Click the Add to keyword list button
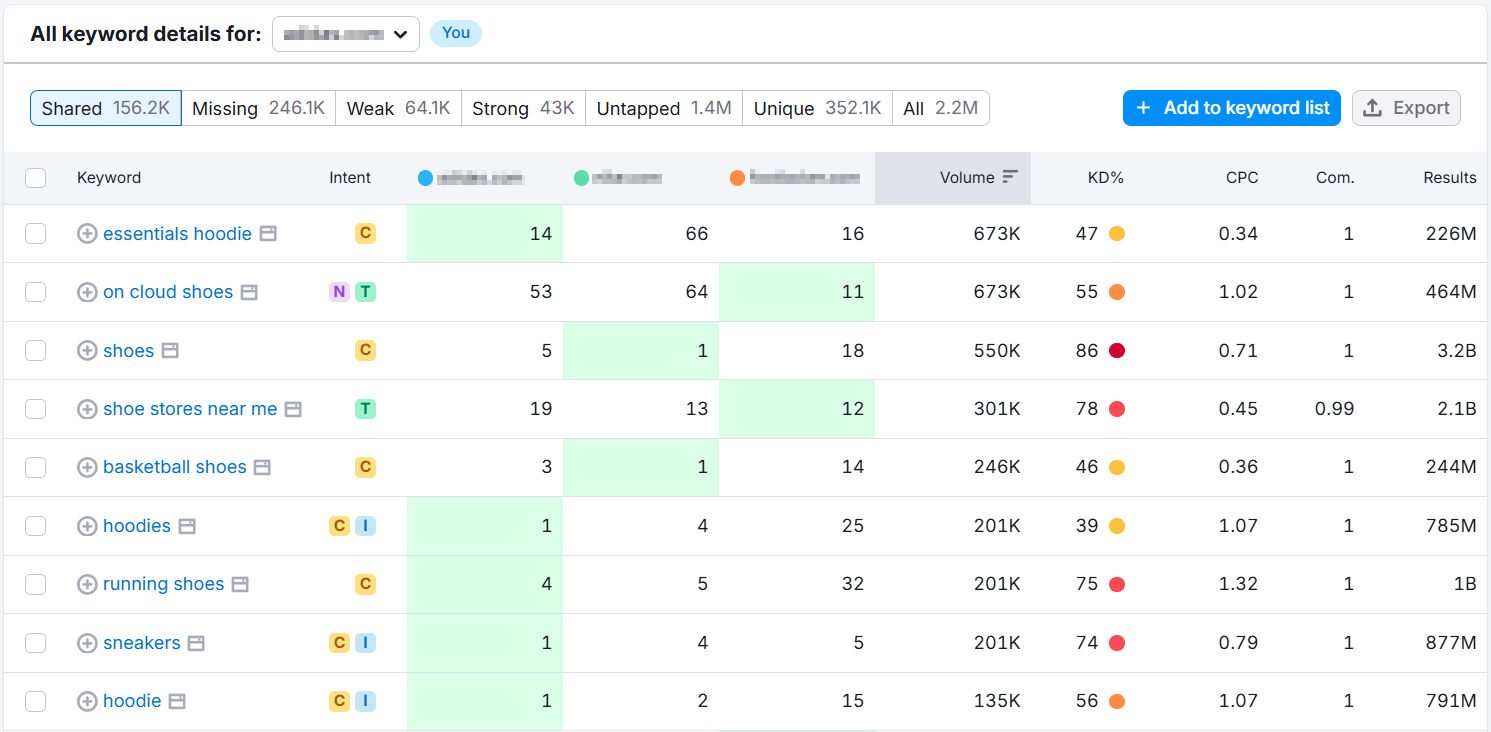Image resolution: width=1491 pixels, height=732 pixels. [1231, 108]
